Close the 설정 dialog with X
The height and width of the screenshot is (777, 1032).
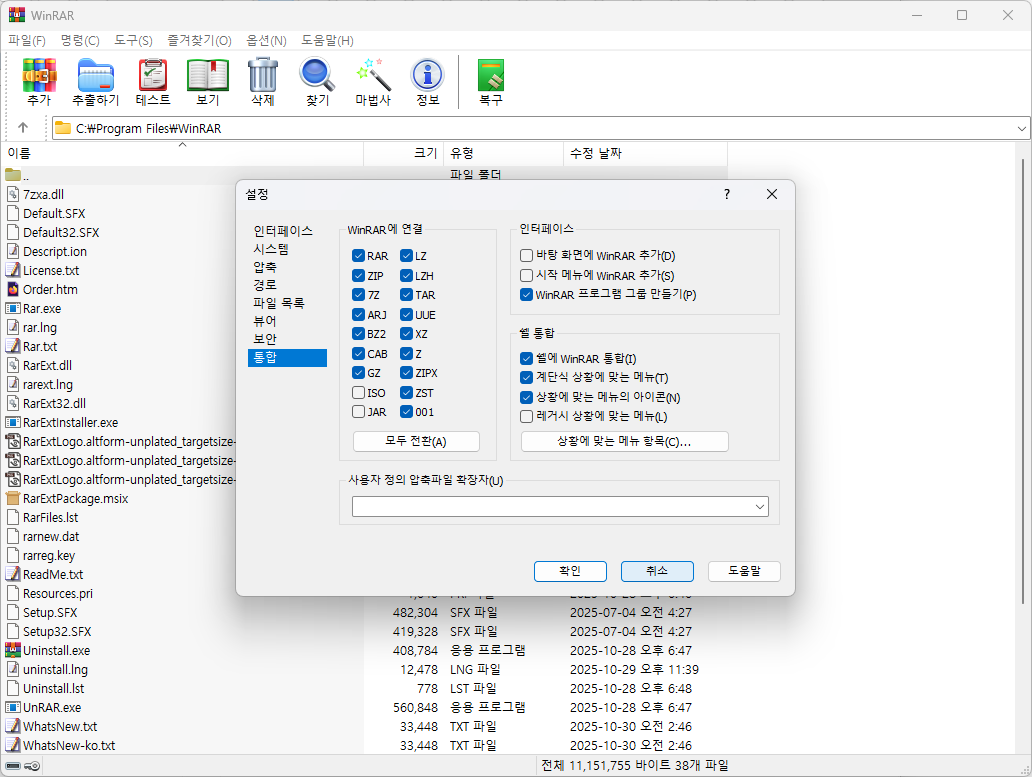(x=772, y=194)
